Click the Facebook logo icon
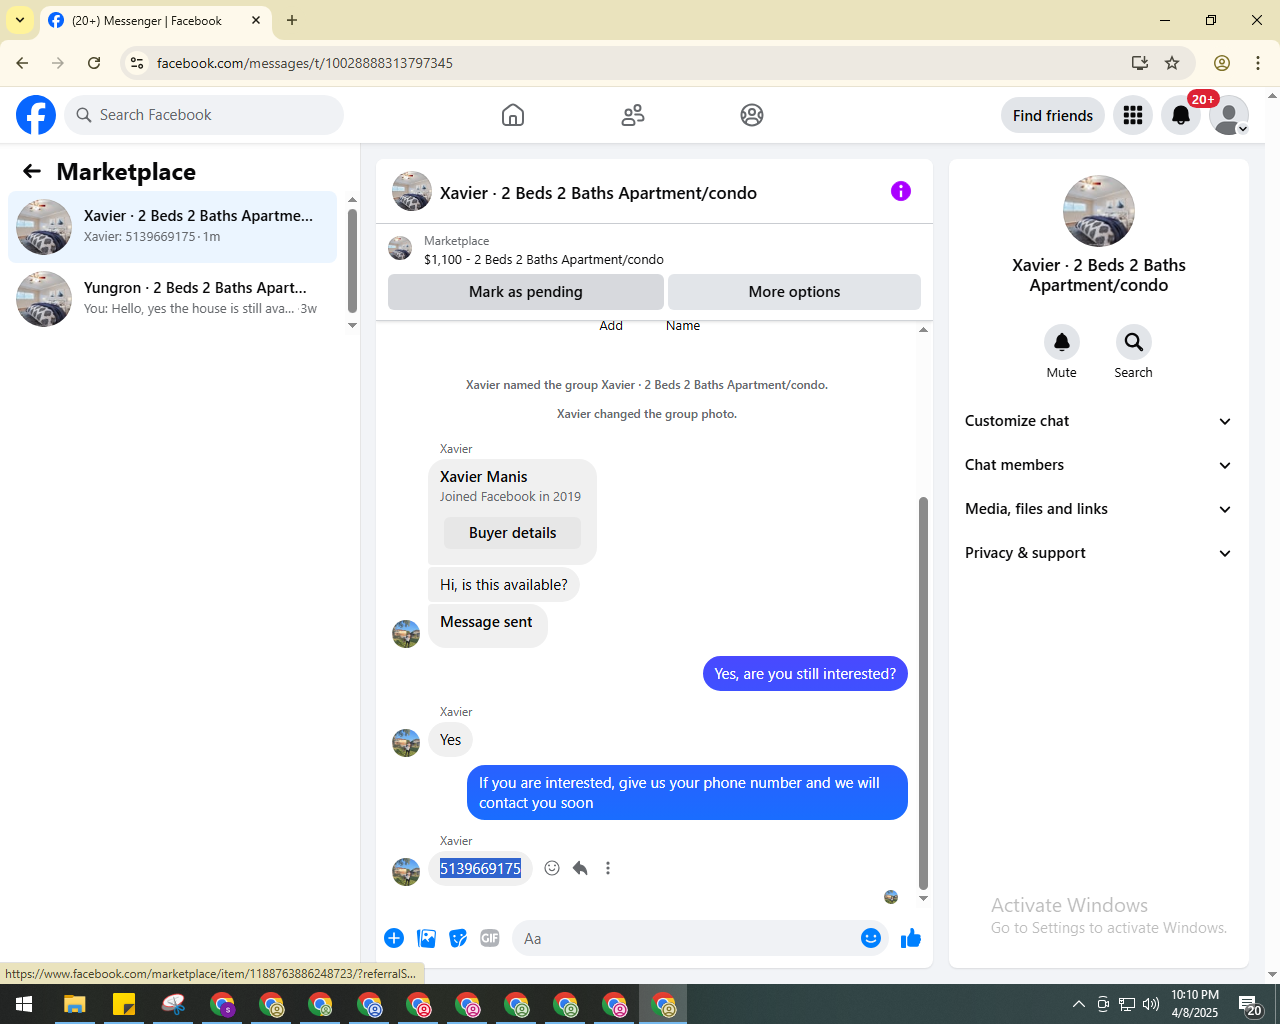1280x1024 pixels. (x=36, y=115)
